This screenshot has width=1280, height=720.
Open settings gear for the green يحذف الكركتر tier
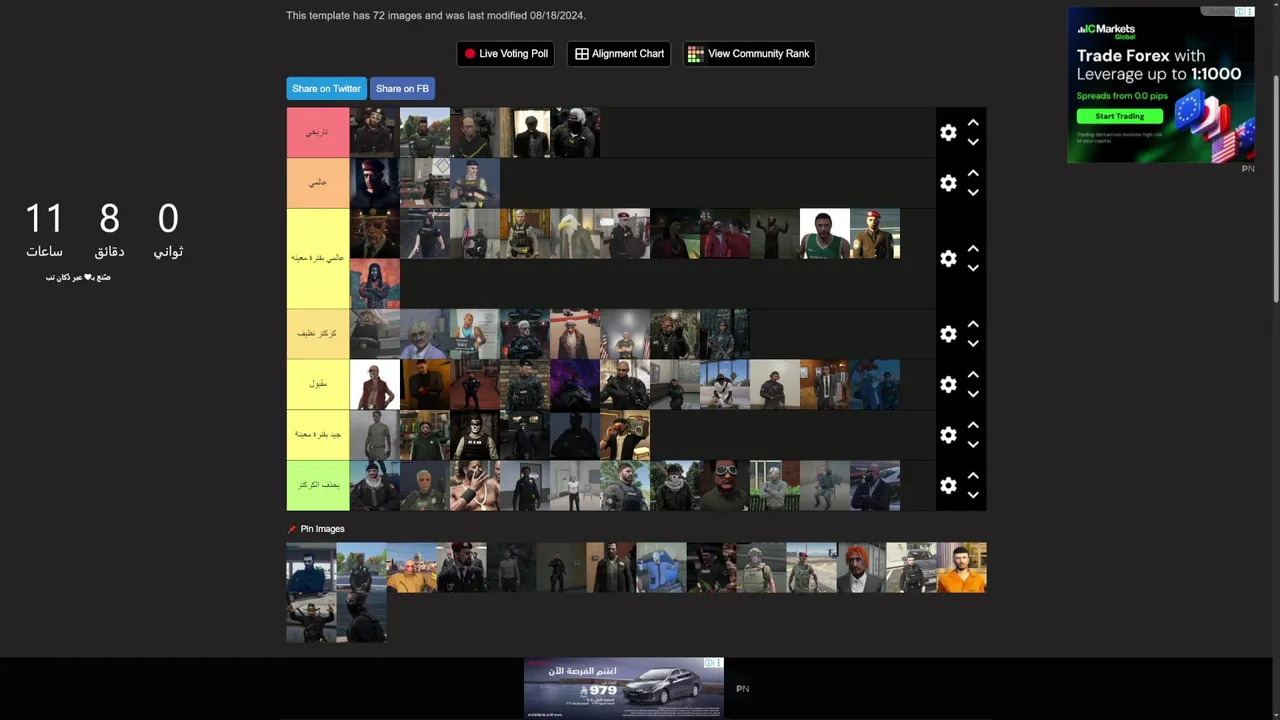point(948,485)
